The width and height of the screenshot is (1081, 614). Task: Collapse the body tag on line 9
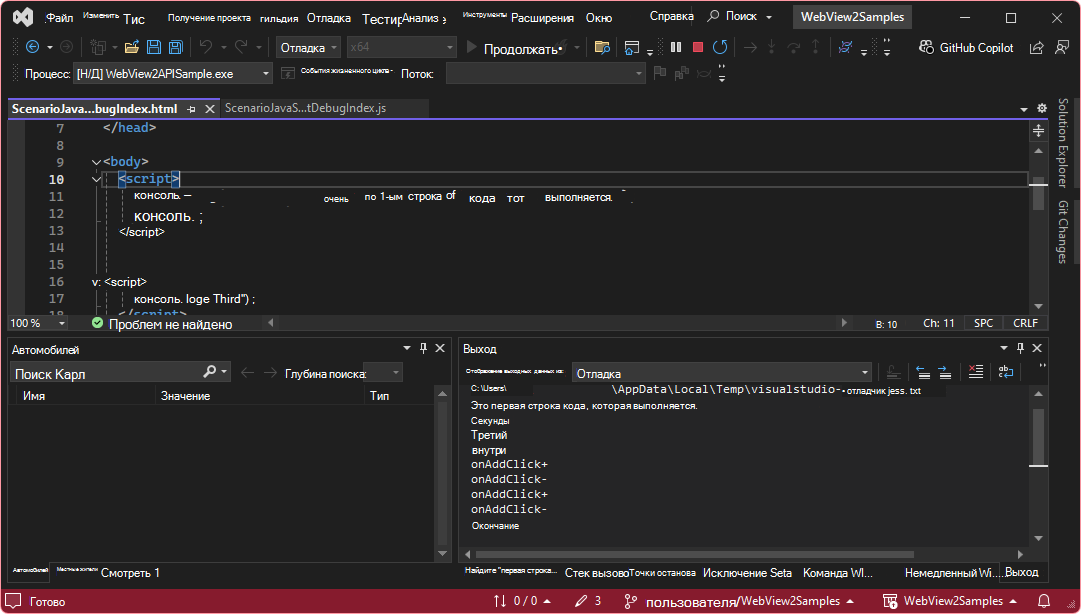point(97,162)
